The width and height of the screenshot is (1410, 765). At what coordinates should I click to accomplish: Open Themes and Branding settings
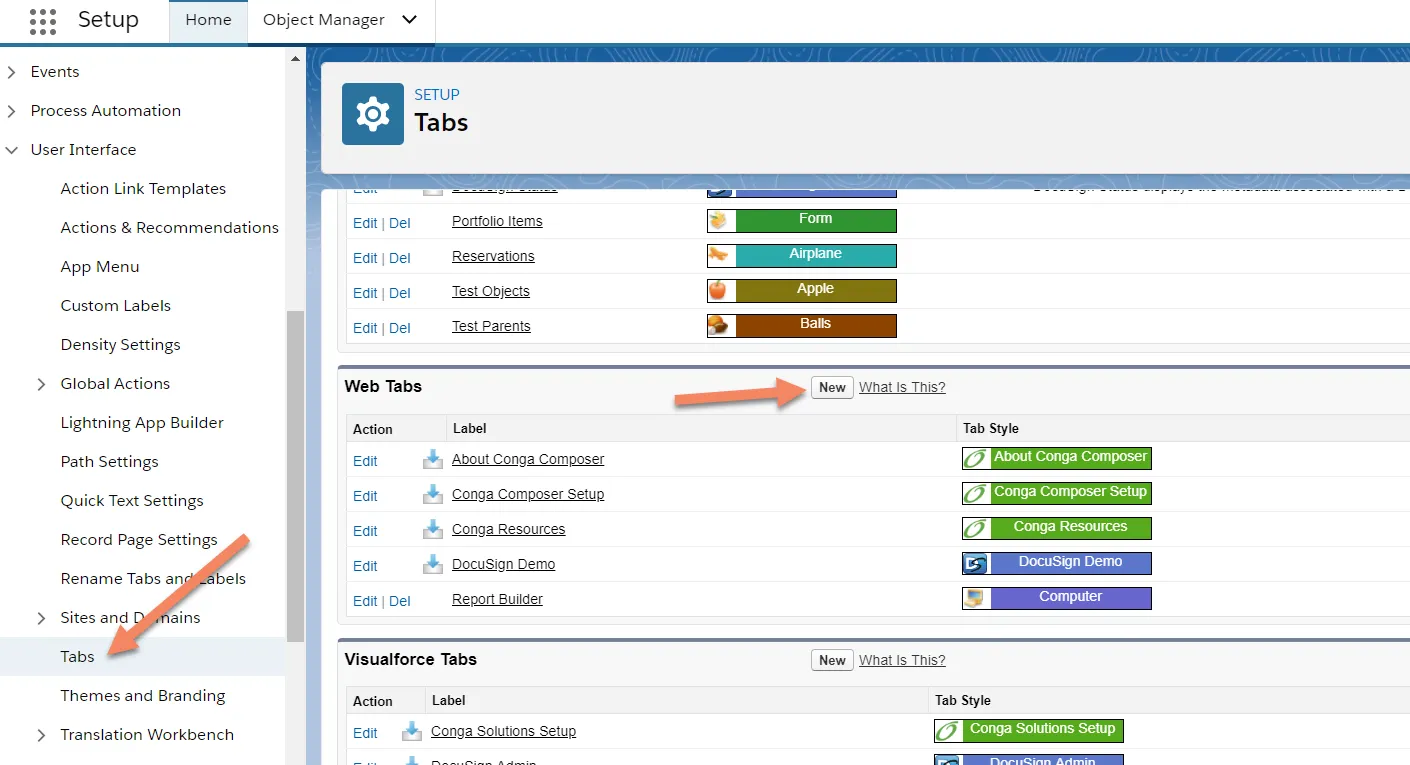(x=143, y=696)
